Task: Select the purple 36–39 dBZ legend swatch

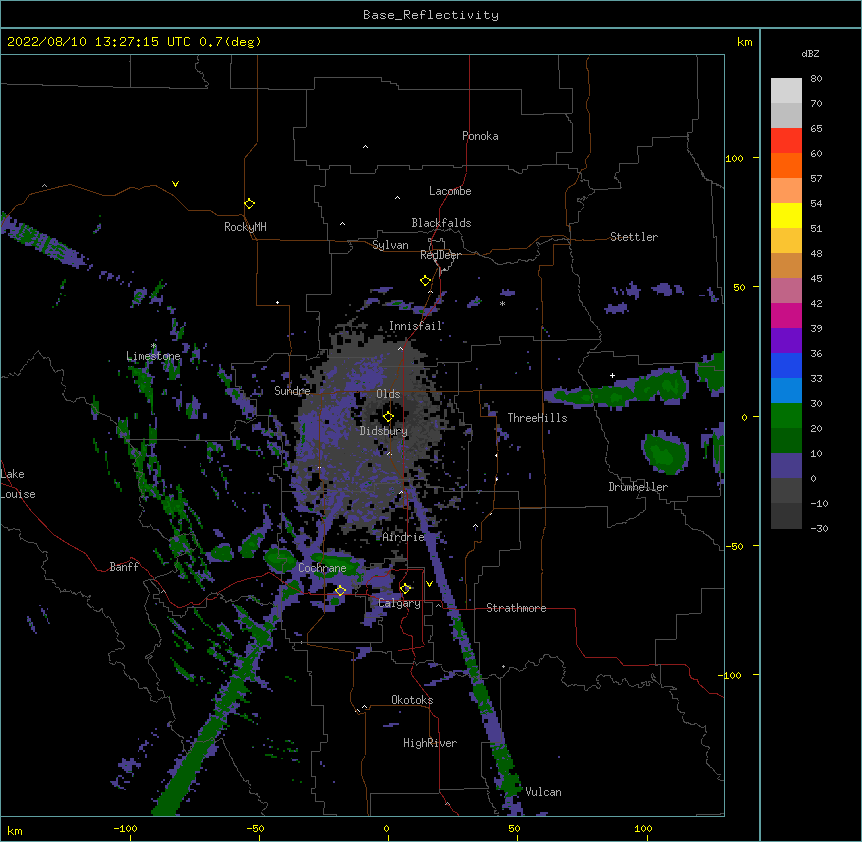Action: [x=786, y=341]
